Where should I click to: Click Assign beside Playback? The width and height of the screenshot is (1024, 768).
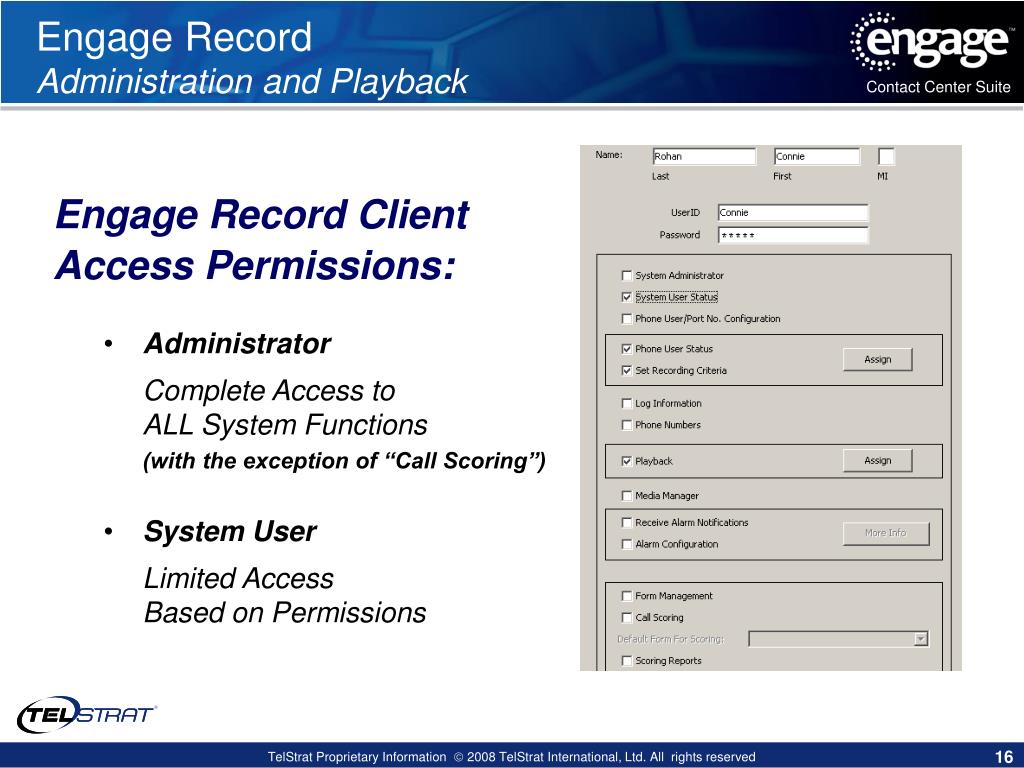pos(877,460)
